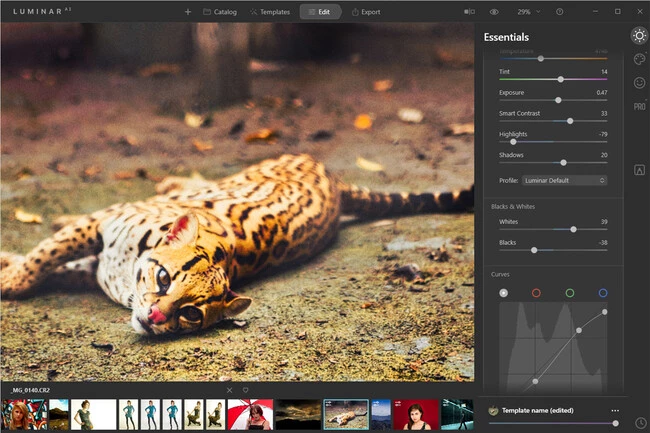Open the Portrait tools face icon
The image size is (650, 433).
(x=639, y=83)
